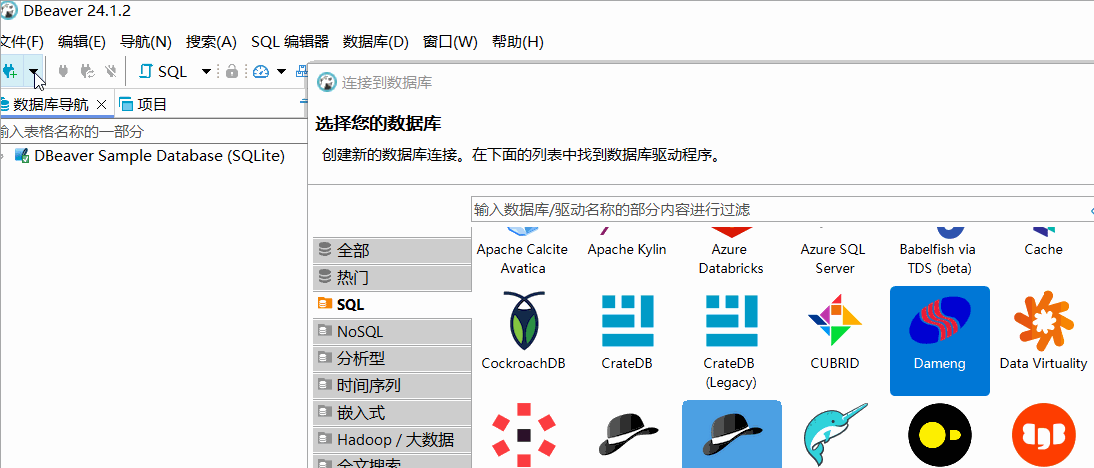Open a new SQL script with SQL button

click(163, 71)
